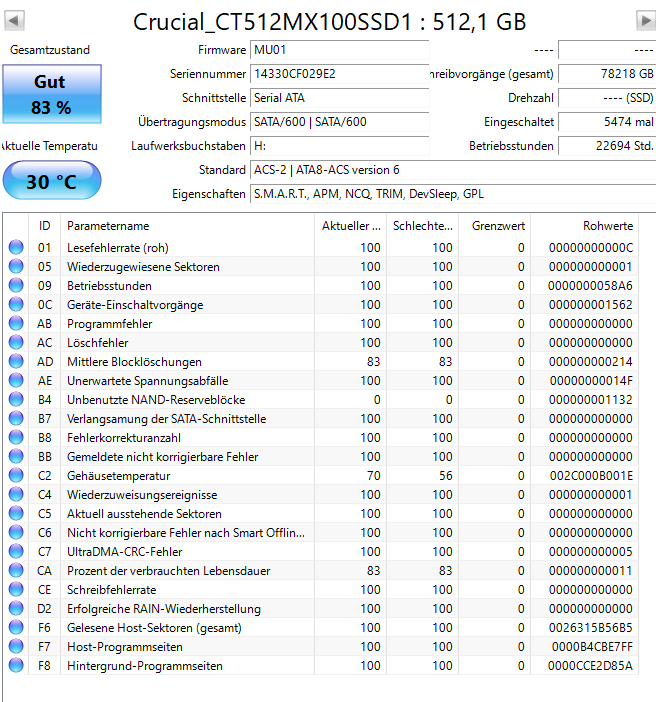Image resolution: width=656 pixels, height=702 pixels.
Task: Click power-on count 5474 mal
Action: tap(607, 122)
